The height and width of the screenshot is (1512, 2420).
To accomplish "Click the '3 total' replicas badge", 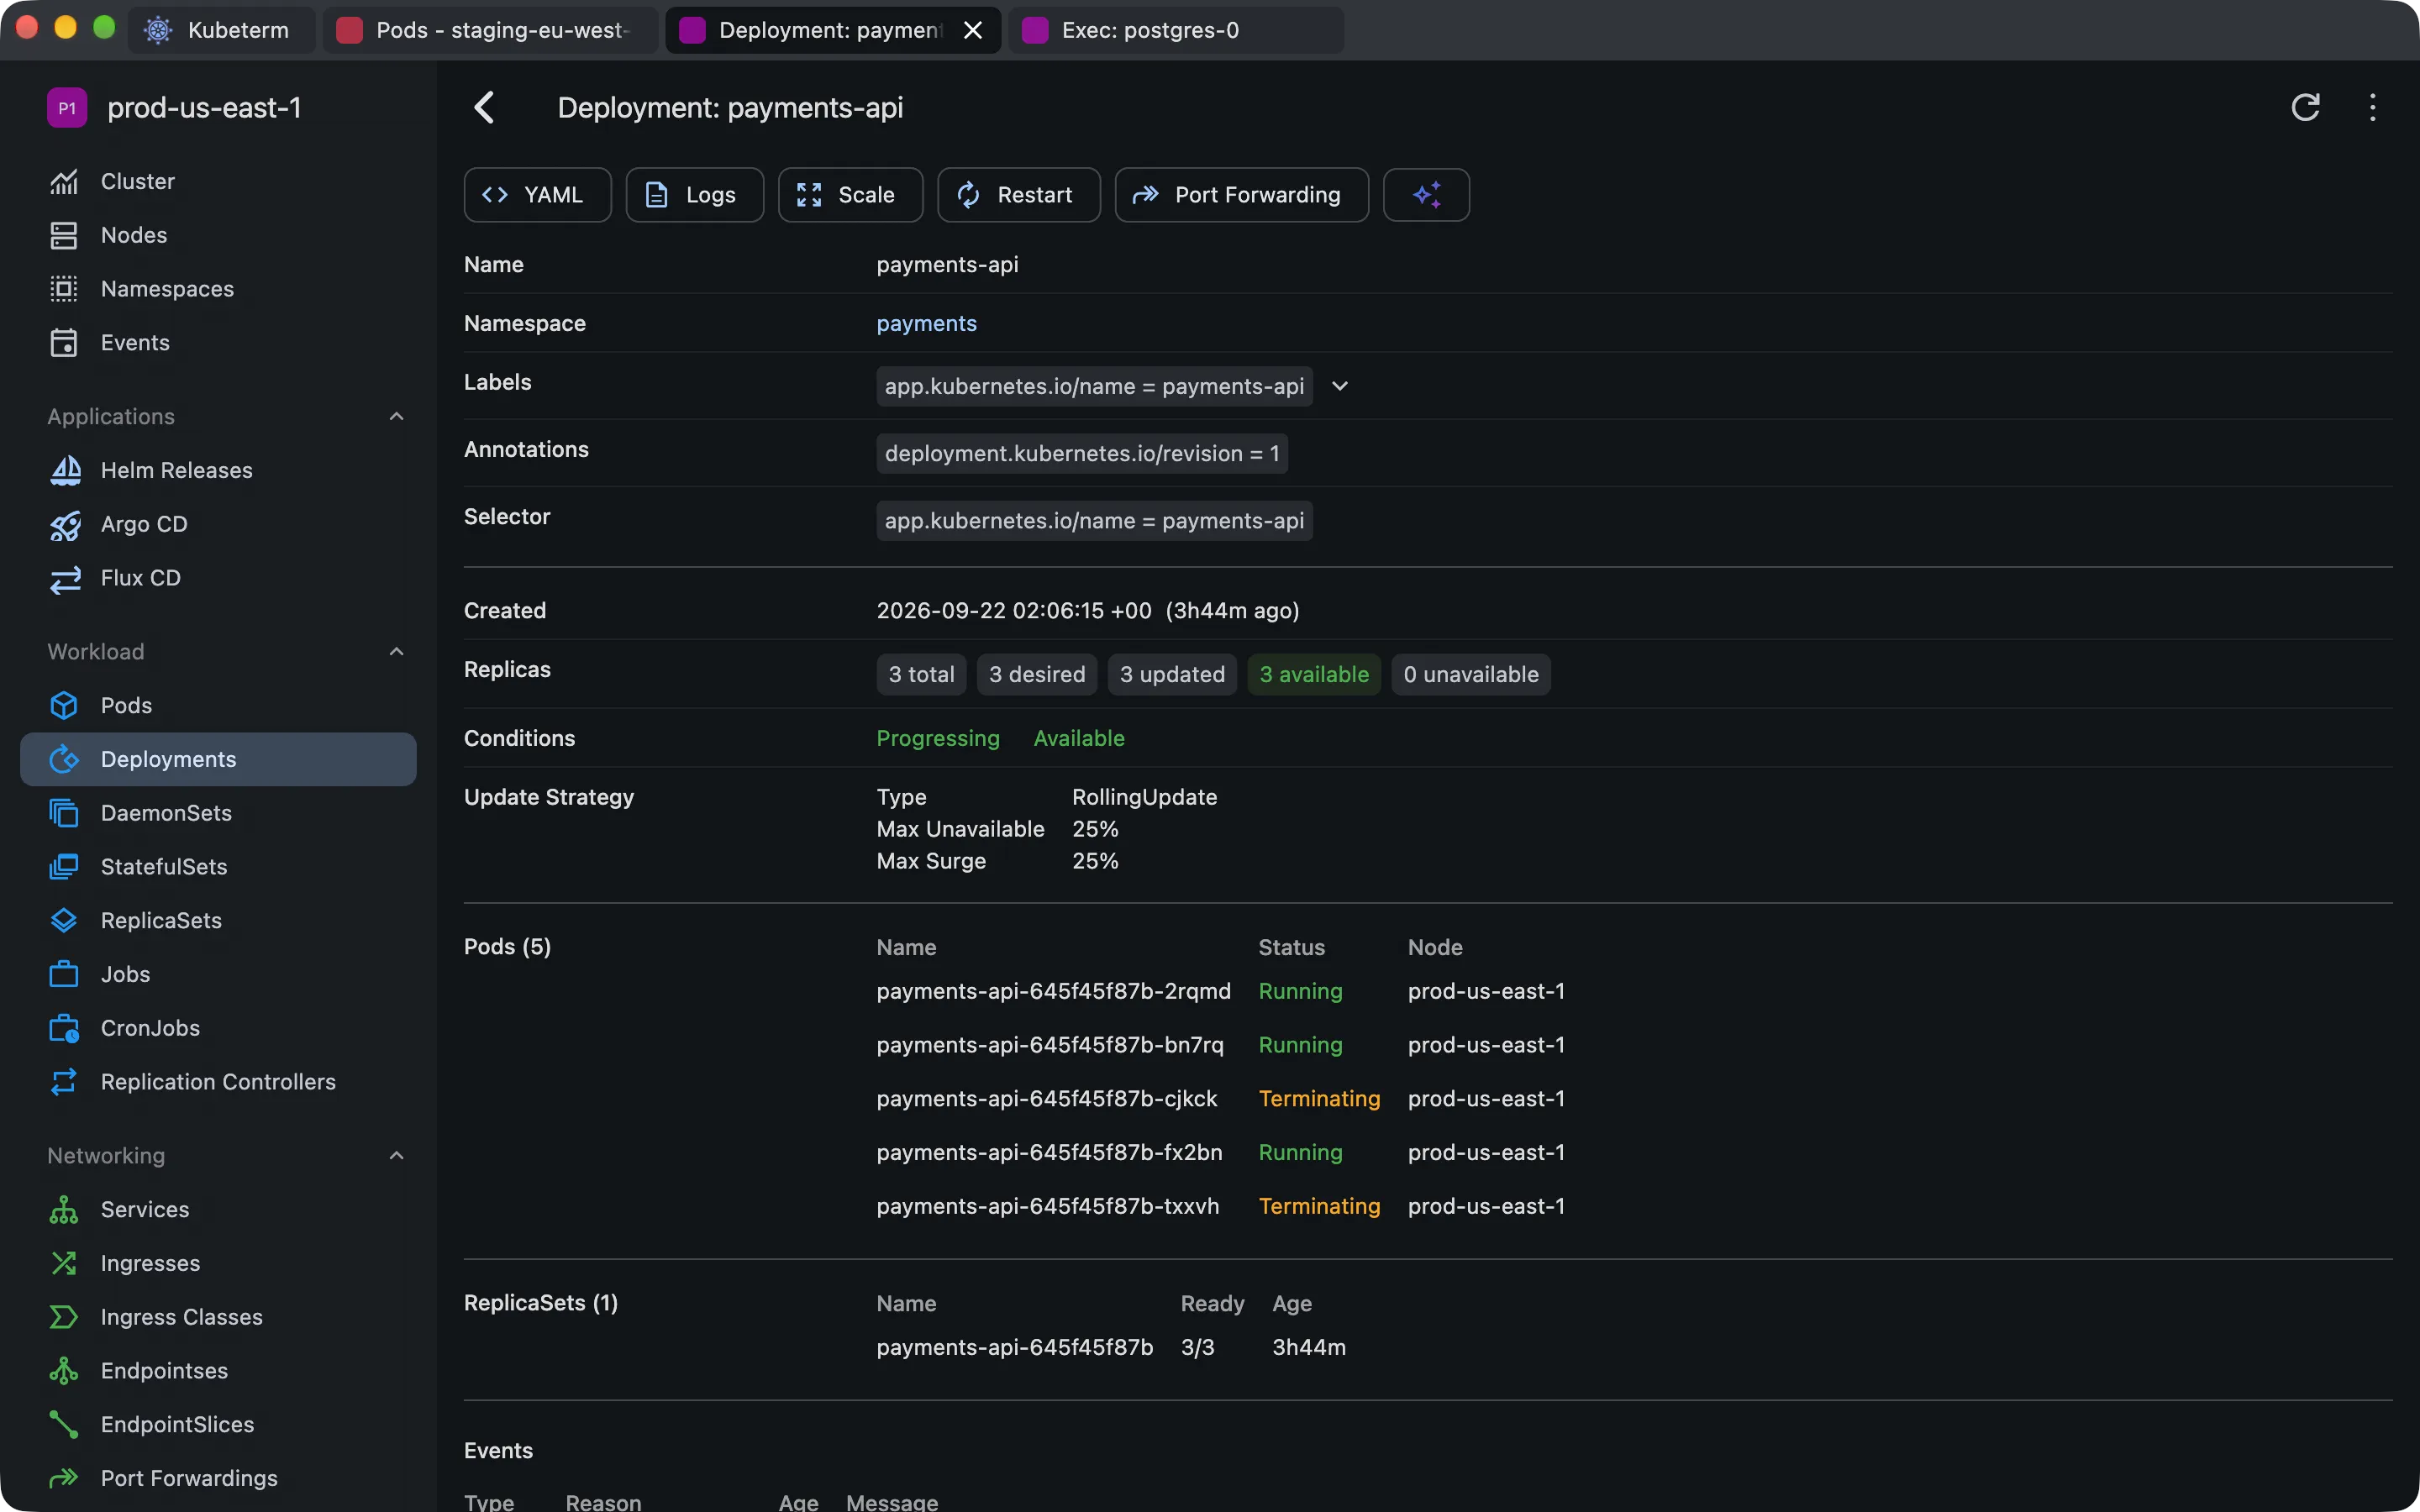I will tap(920, 675).
